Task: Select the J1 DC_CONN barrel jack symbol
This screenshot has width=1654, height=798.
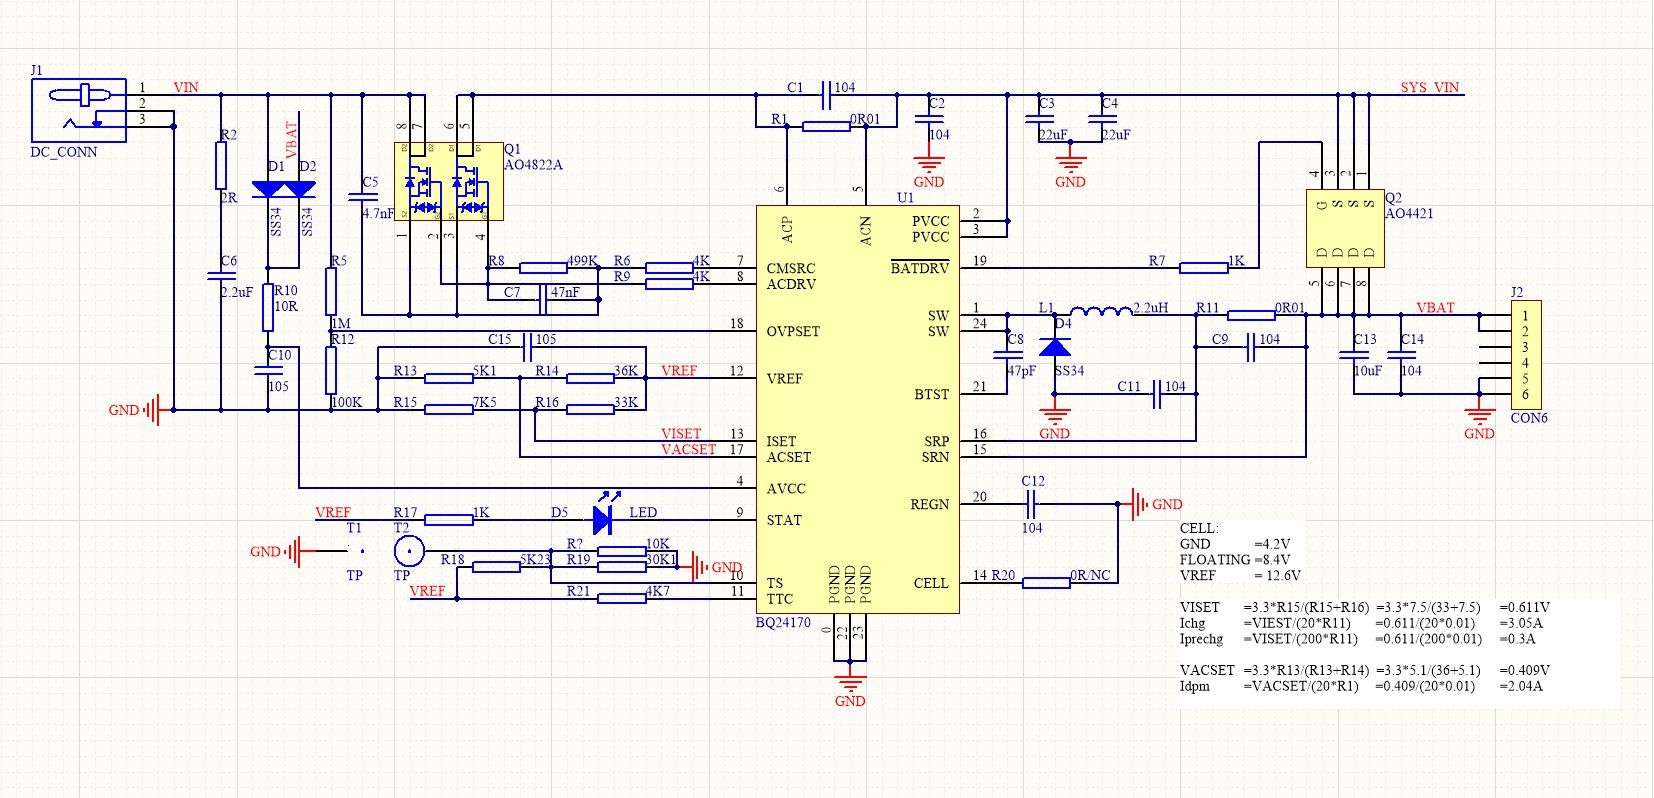Action: 79,110
